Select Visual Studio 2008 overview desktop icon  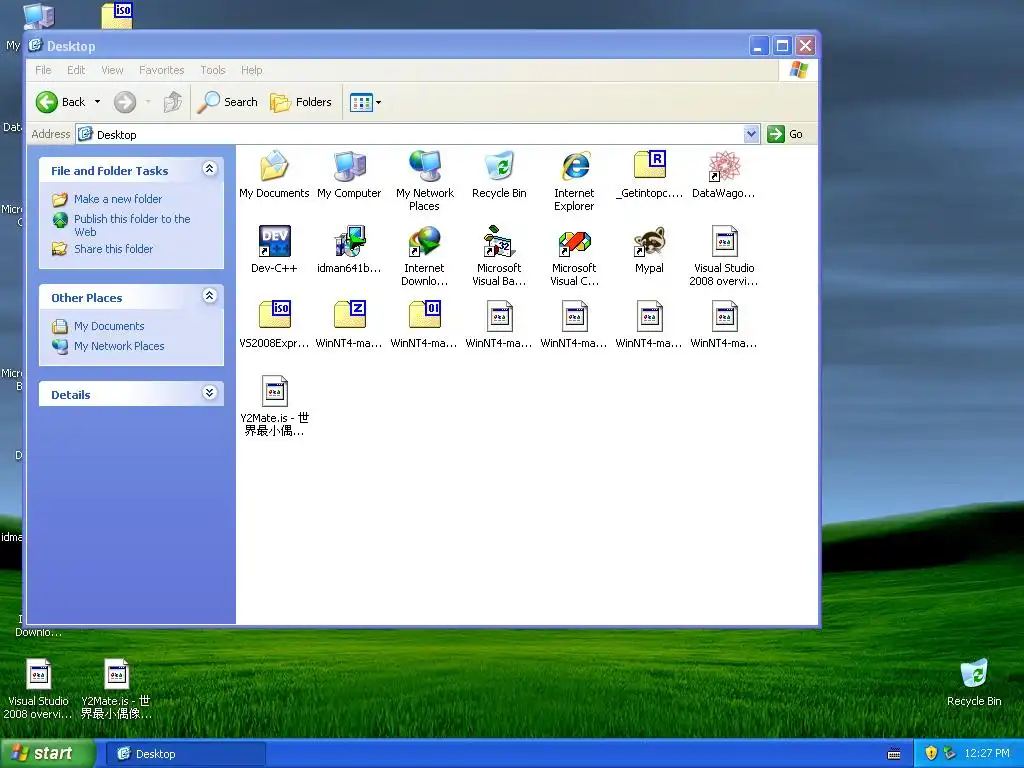tap(39, 673)
